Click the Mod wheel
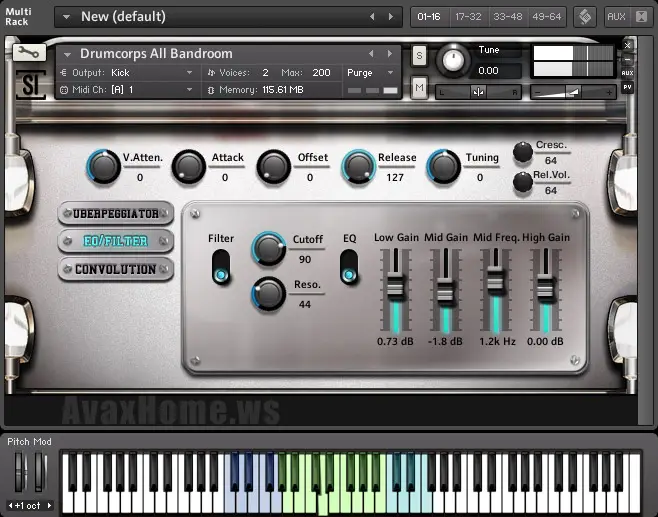The image size is (658, 517). [x=39, y=471]
